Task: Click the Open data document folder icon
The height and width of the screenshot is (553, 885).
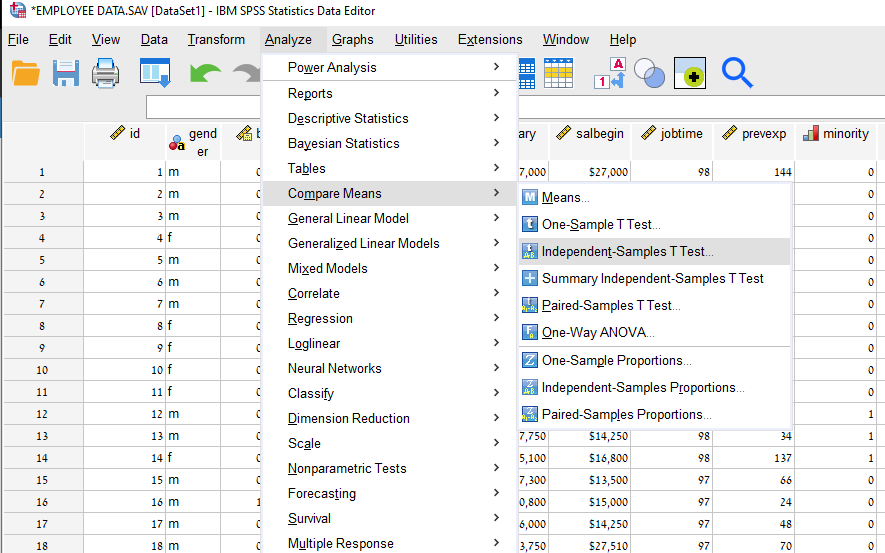Action: 25,73
